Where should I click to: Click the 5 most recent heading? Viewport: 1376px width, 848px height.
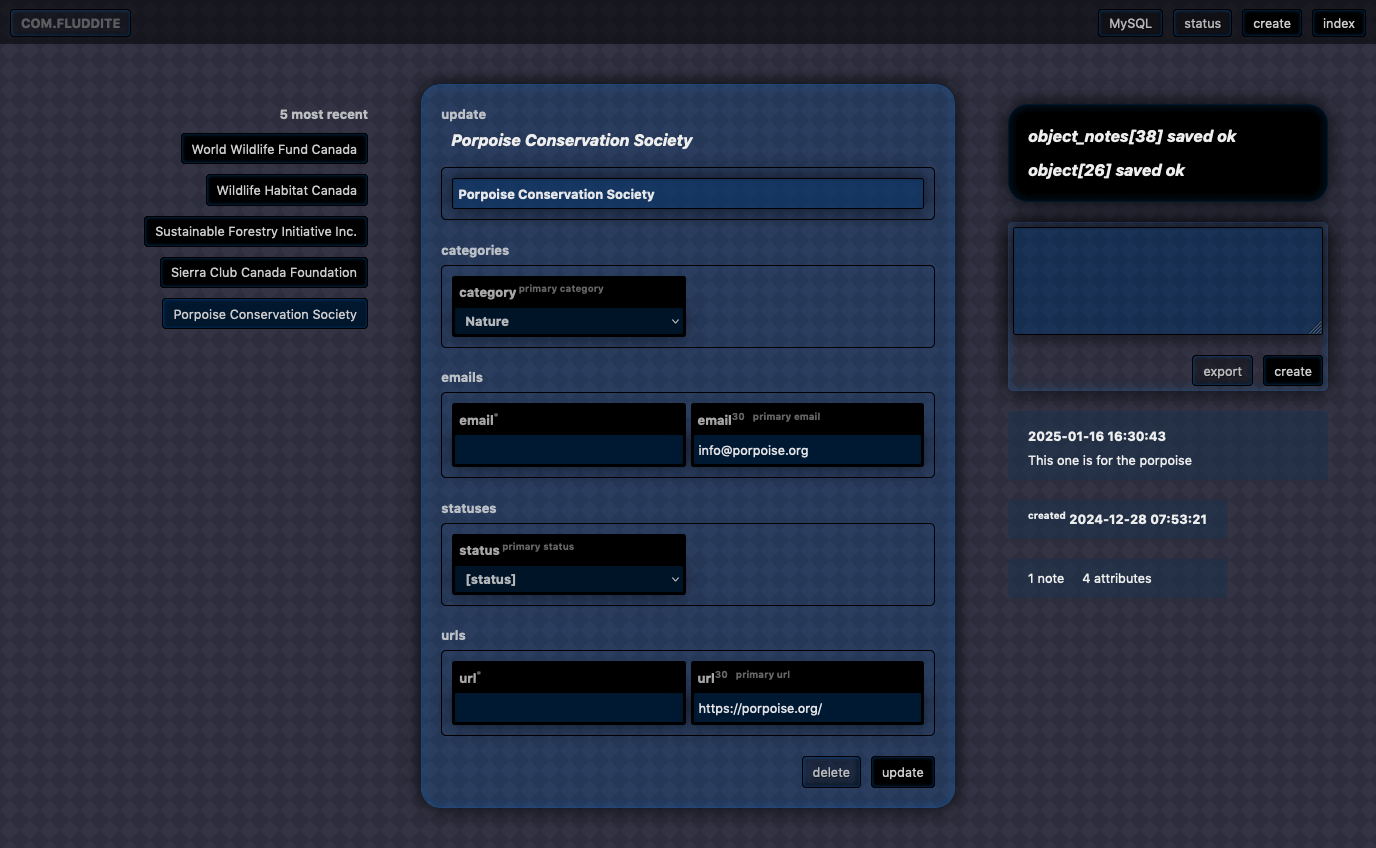pos(324,114)
